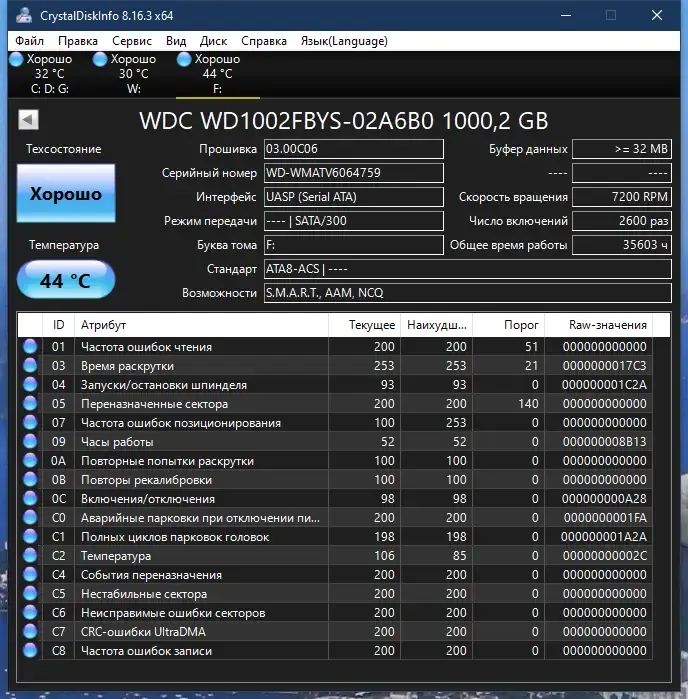This screenshot has width=688, height=699.
Task: Click the previous disk arrow button
Action: (x=29, y=119)
